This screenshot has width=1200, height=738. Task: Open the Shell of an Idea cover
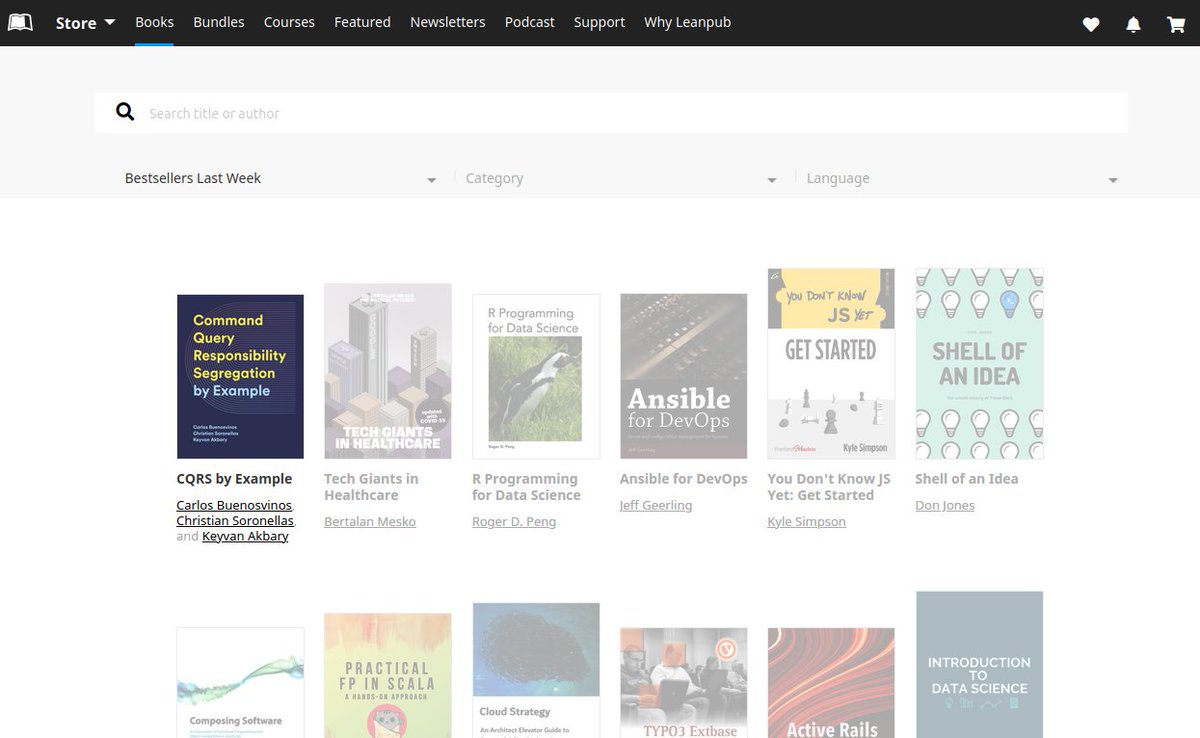coord(979,363)
